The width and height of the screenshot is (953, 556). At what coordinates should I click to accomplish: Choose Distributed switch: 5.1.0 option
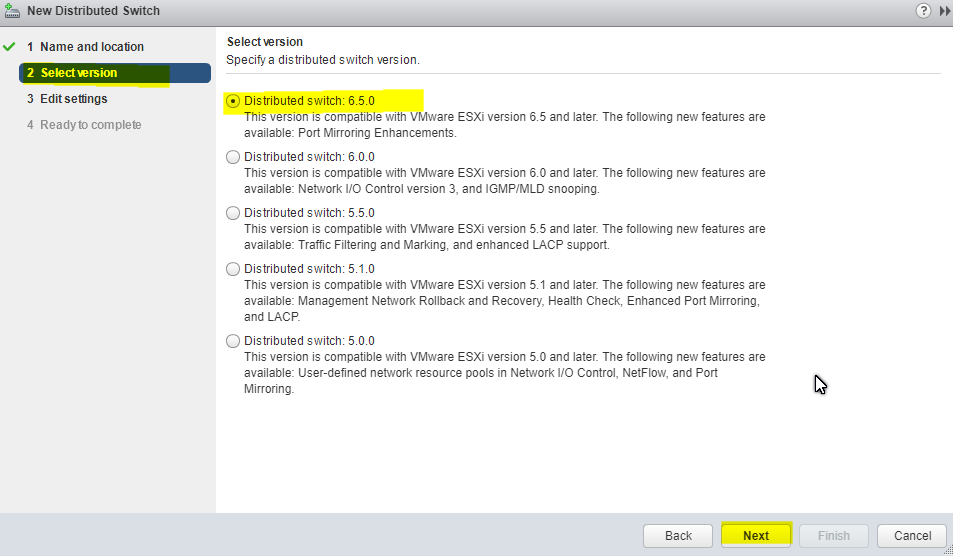pyautogui.click(x=233, y=269)
